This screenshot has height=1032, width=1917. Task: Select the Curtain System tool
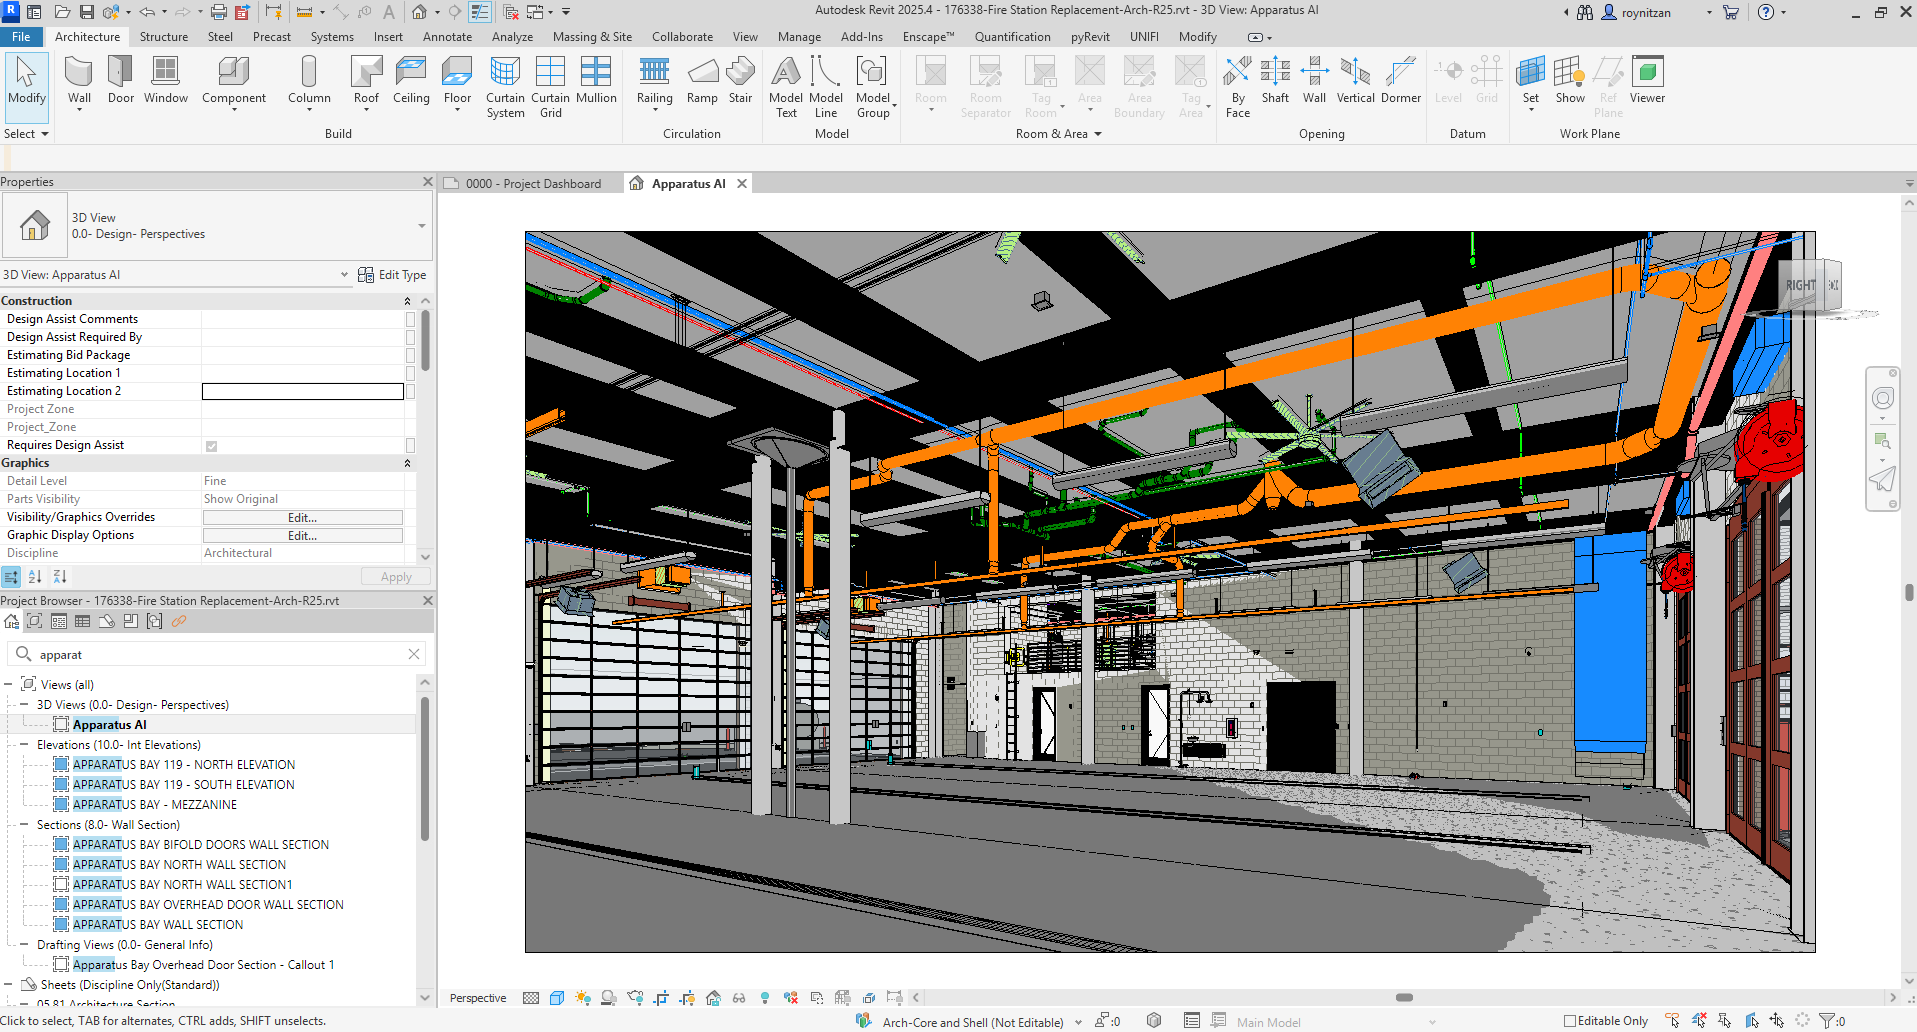[x=505, y=88]
